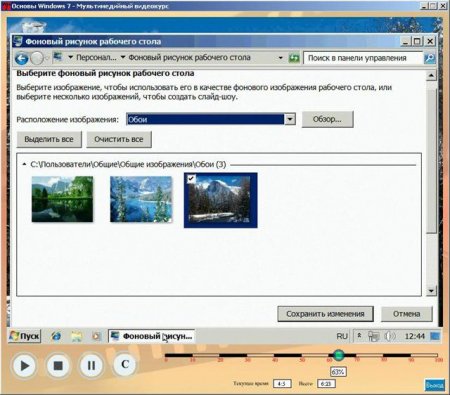Click the control panel search field
The image size is (450, 395).
coord(363,58)
